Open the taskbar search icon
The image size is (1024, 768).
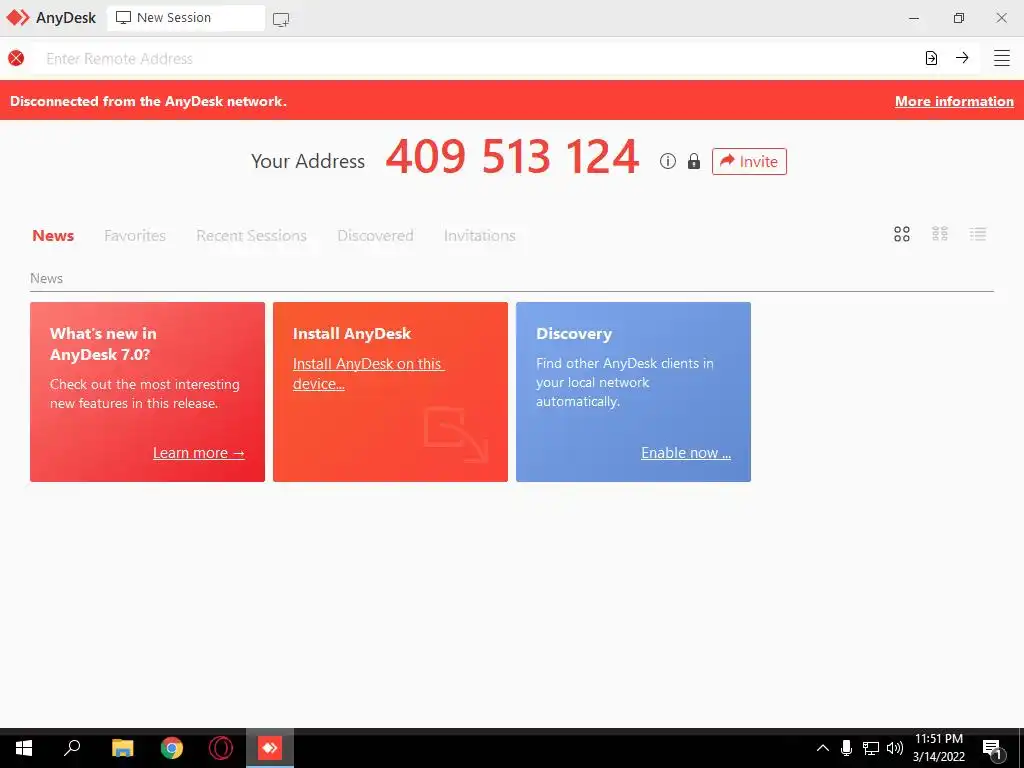coord(72,748)
